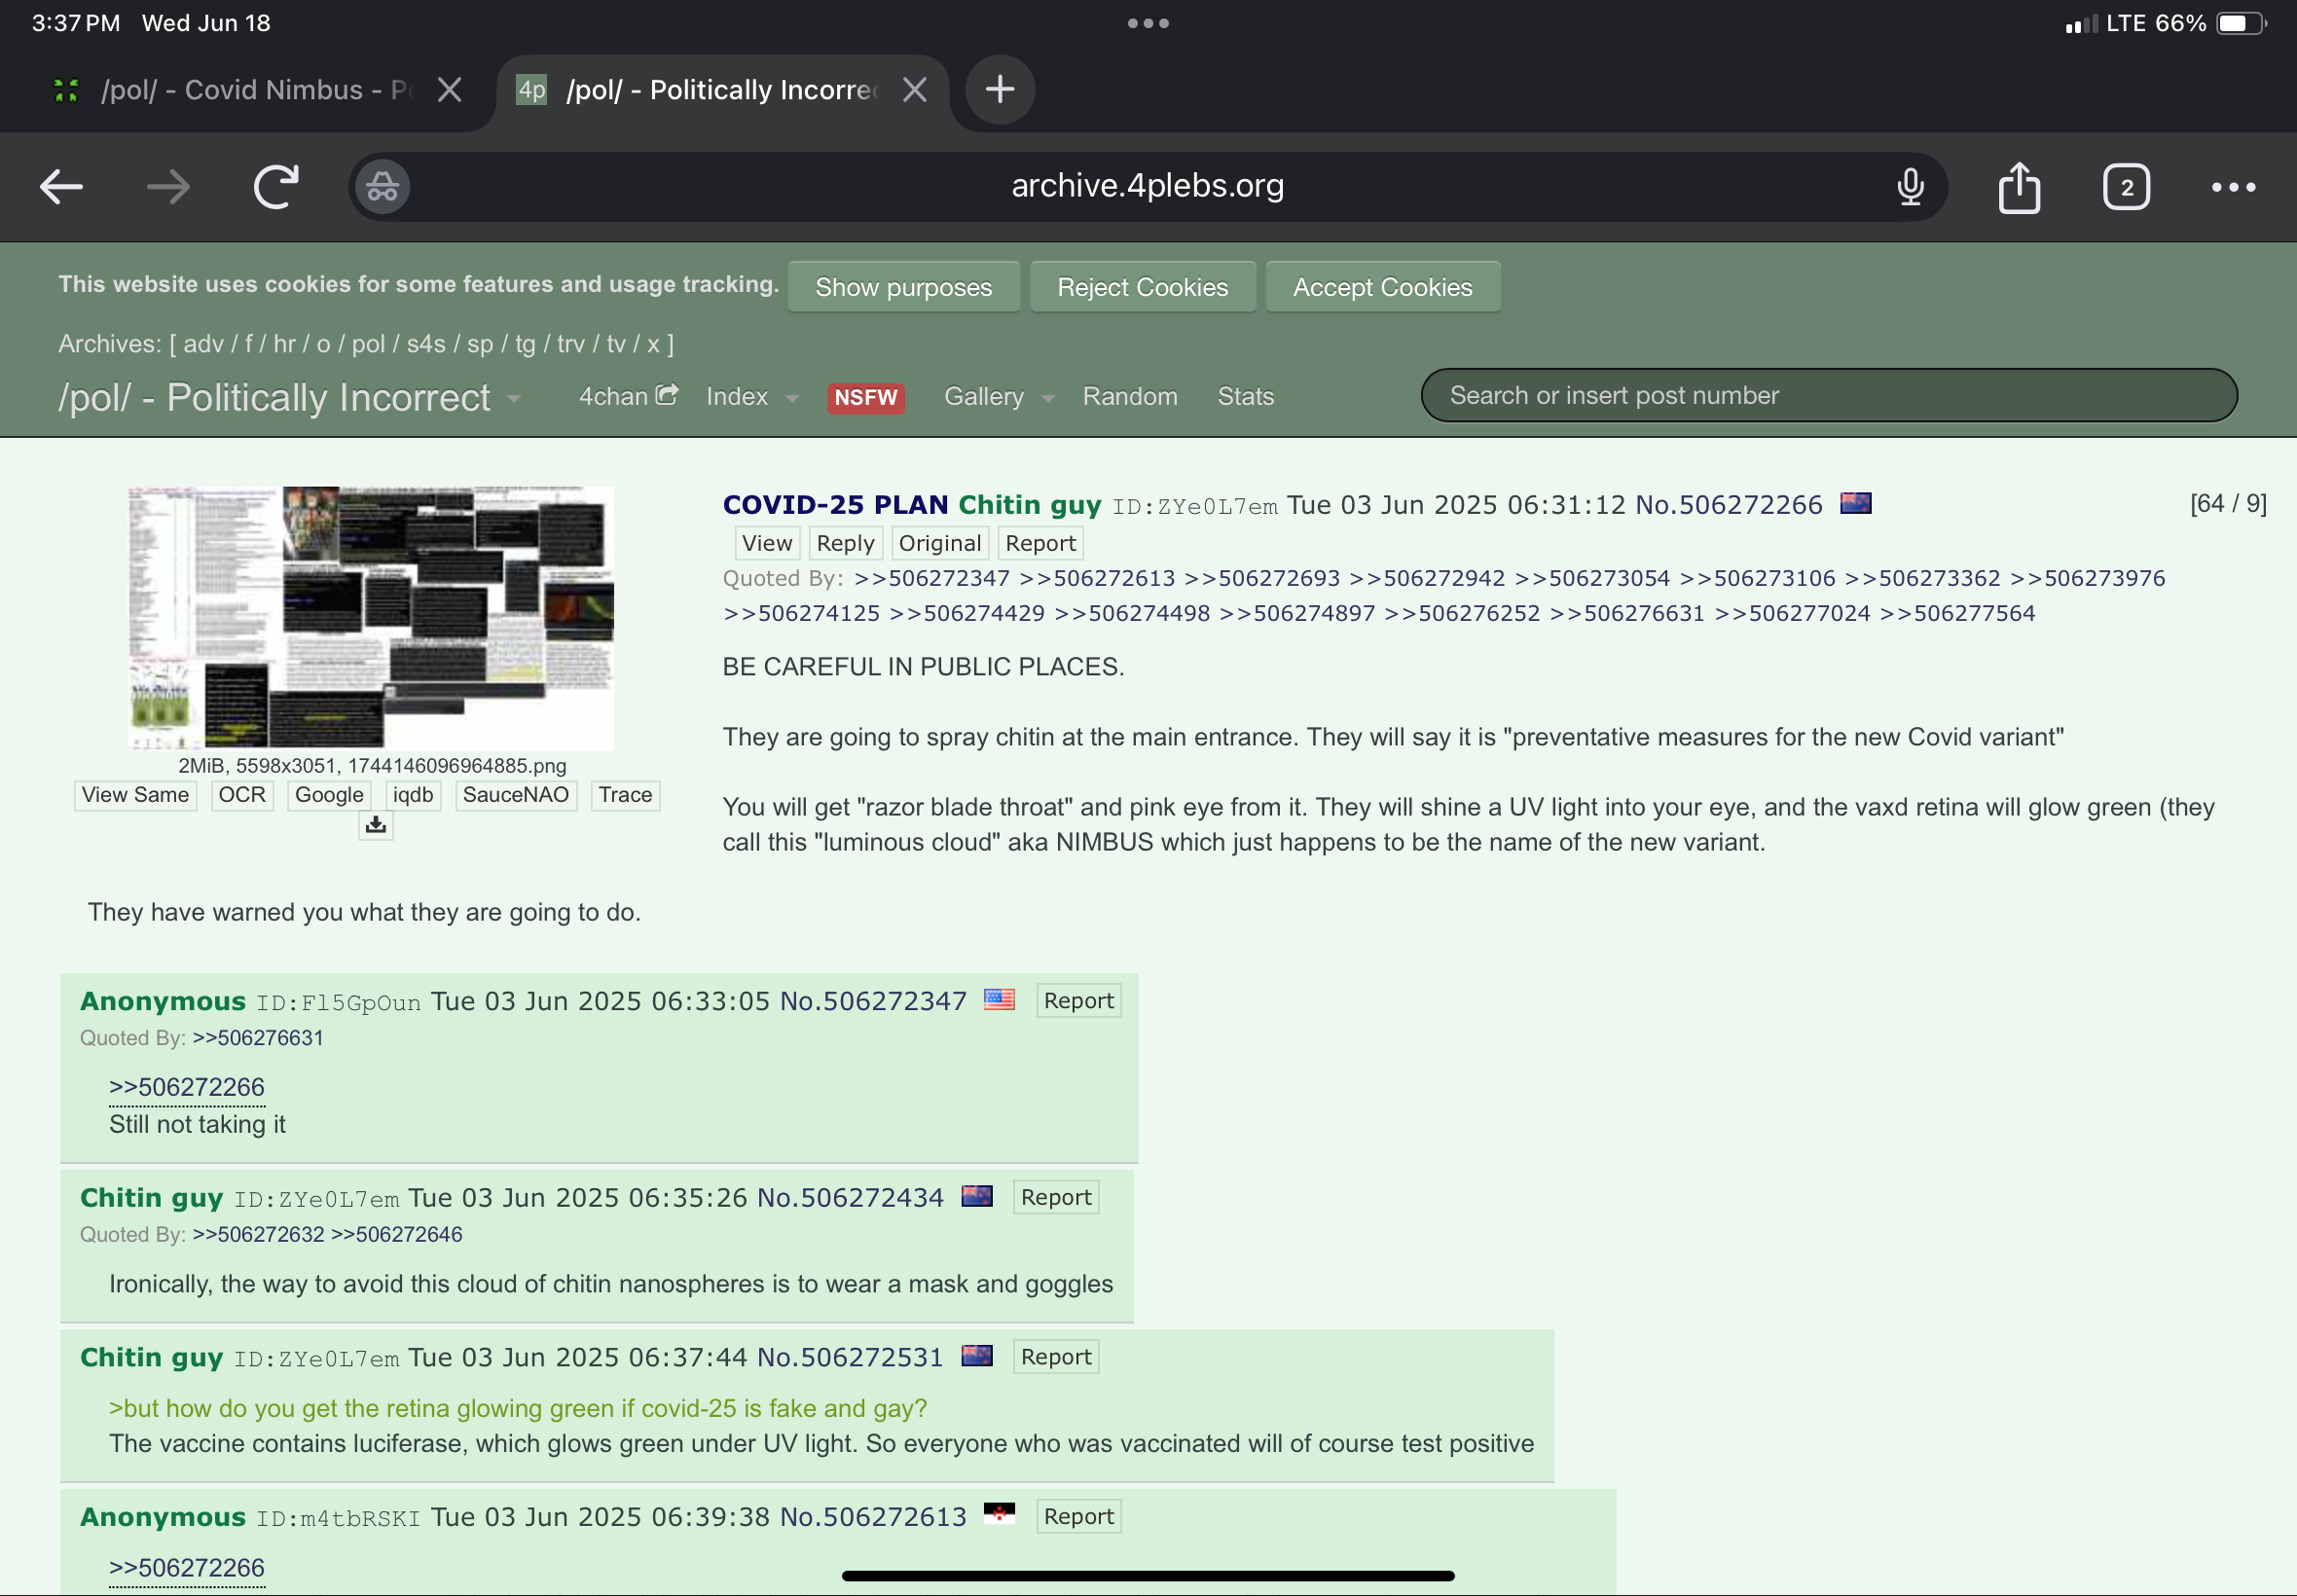This screenshot has width=2297, height=1596.
Task: Select the /pol/ - Politically Incorrect tab
Action: click(x=700, y=90)
